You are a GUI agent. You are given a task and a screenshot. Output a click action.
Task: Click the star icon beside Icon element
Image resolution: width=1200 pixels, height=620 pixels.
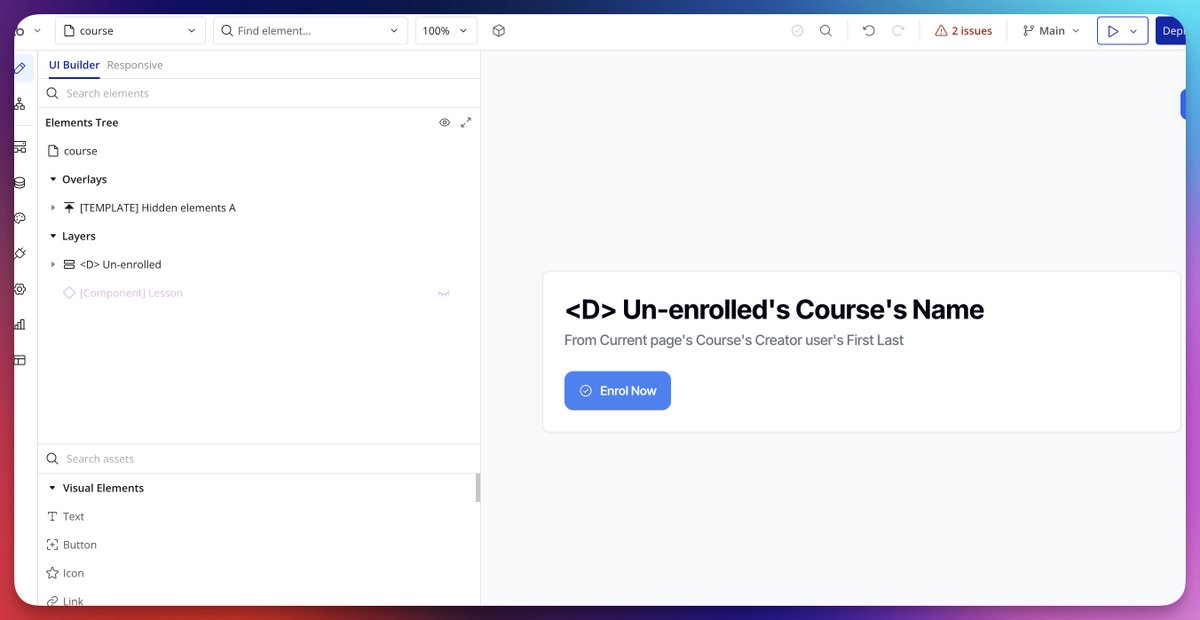pyautogui.click(x=53, y=573)
